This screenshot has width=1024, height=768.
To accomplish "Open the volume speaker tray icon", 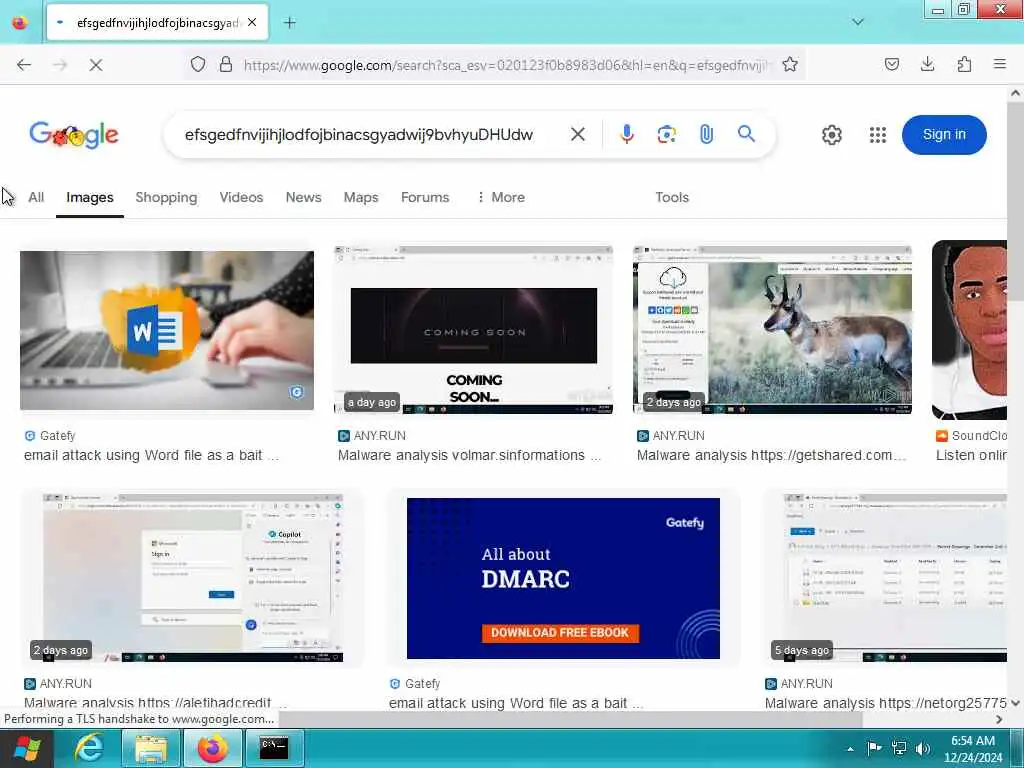I will 923,748.
